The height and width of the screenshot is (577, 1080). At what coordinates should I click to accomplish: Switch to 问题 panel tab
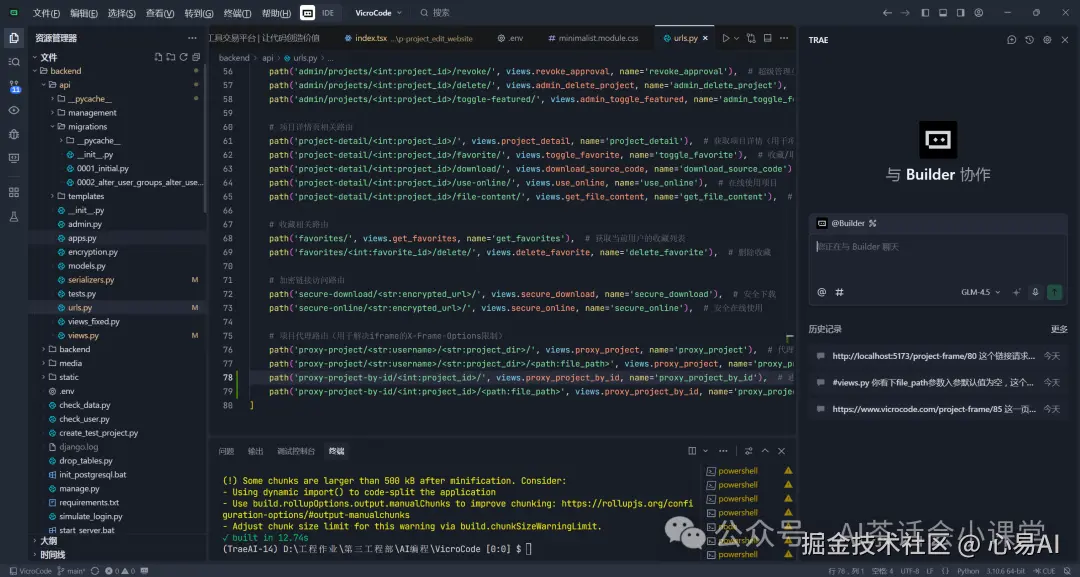[x=226, y=451]
